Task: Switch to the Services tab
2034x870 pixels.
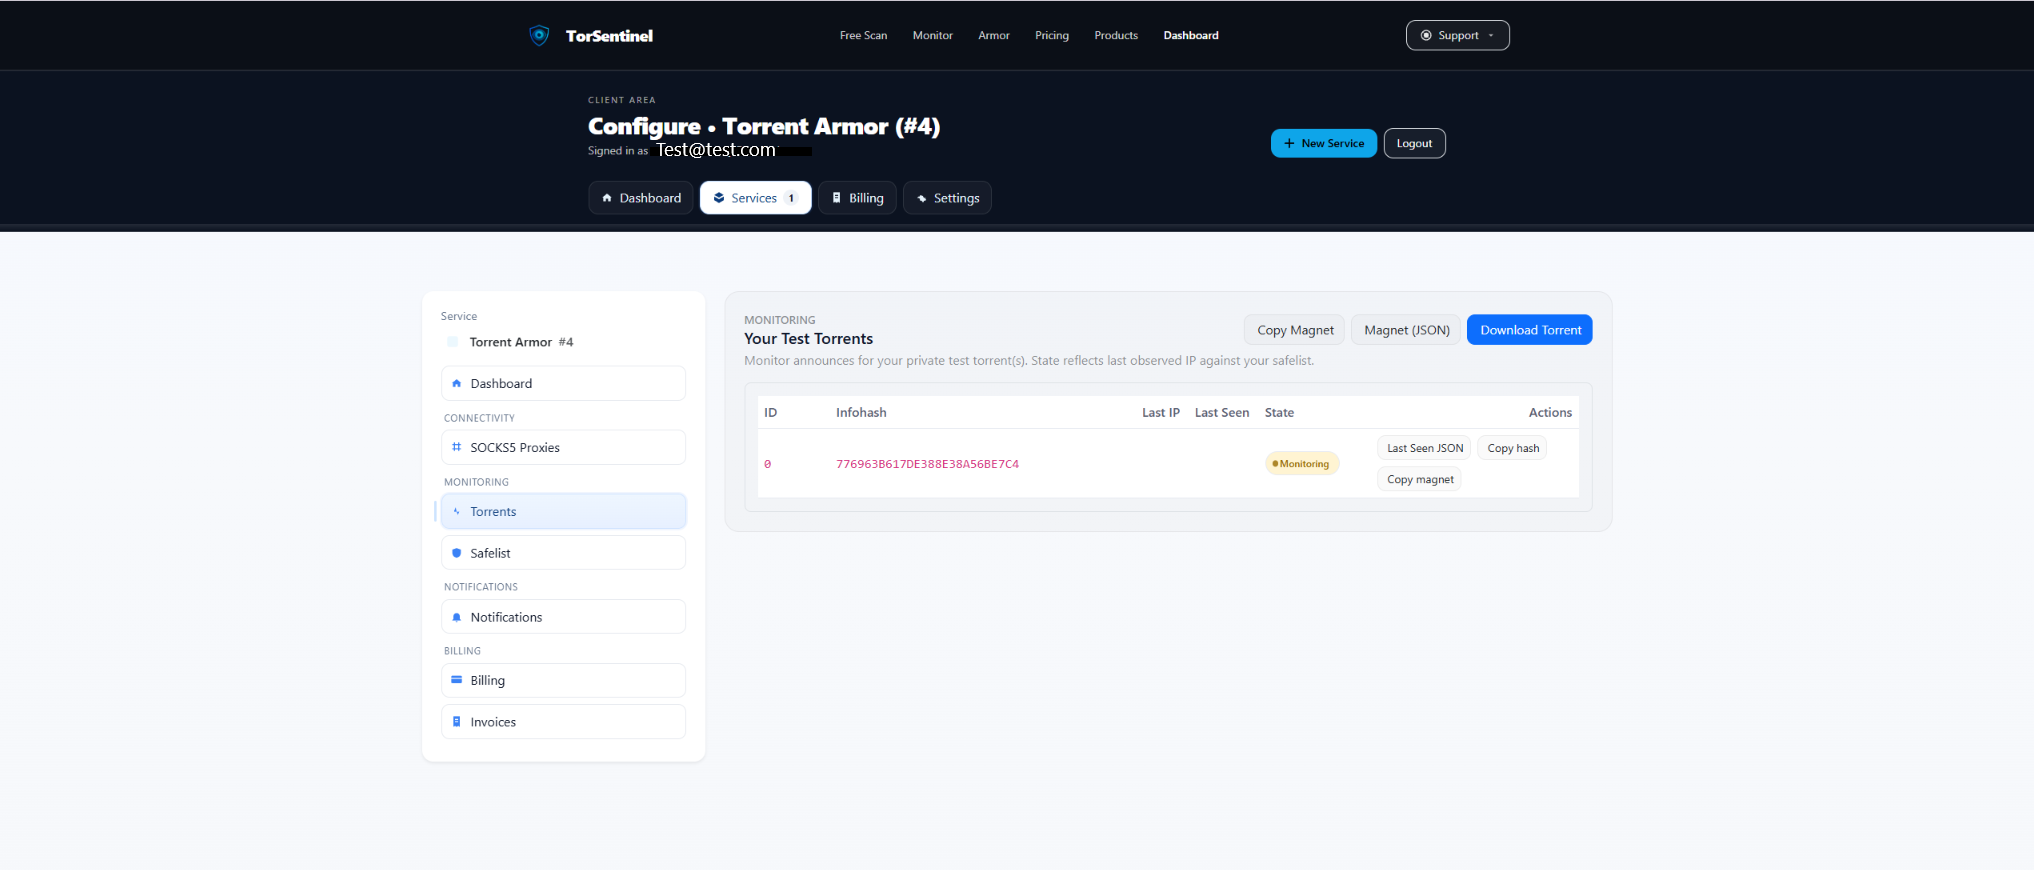Action: click(x=755, y=198)
